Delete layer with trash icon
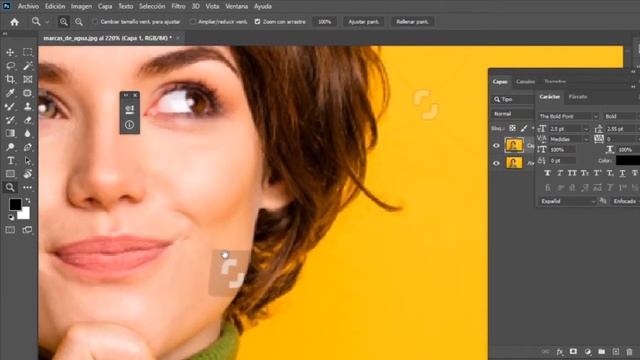 pyautogui.click(x=629, y=351)
